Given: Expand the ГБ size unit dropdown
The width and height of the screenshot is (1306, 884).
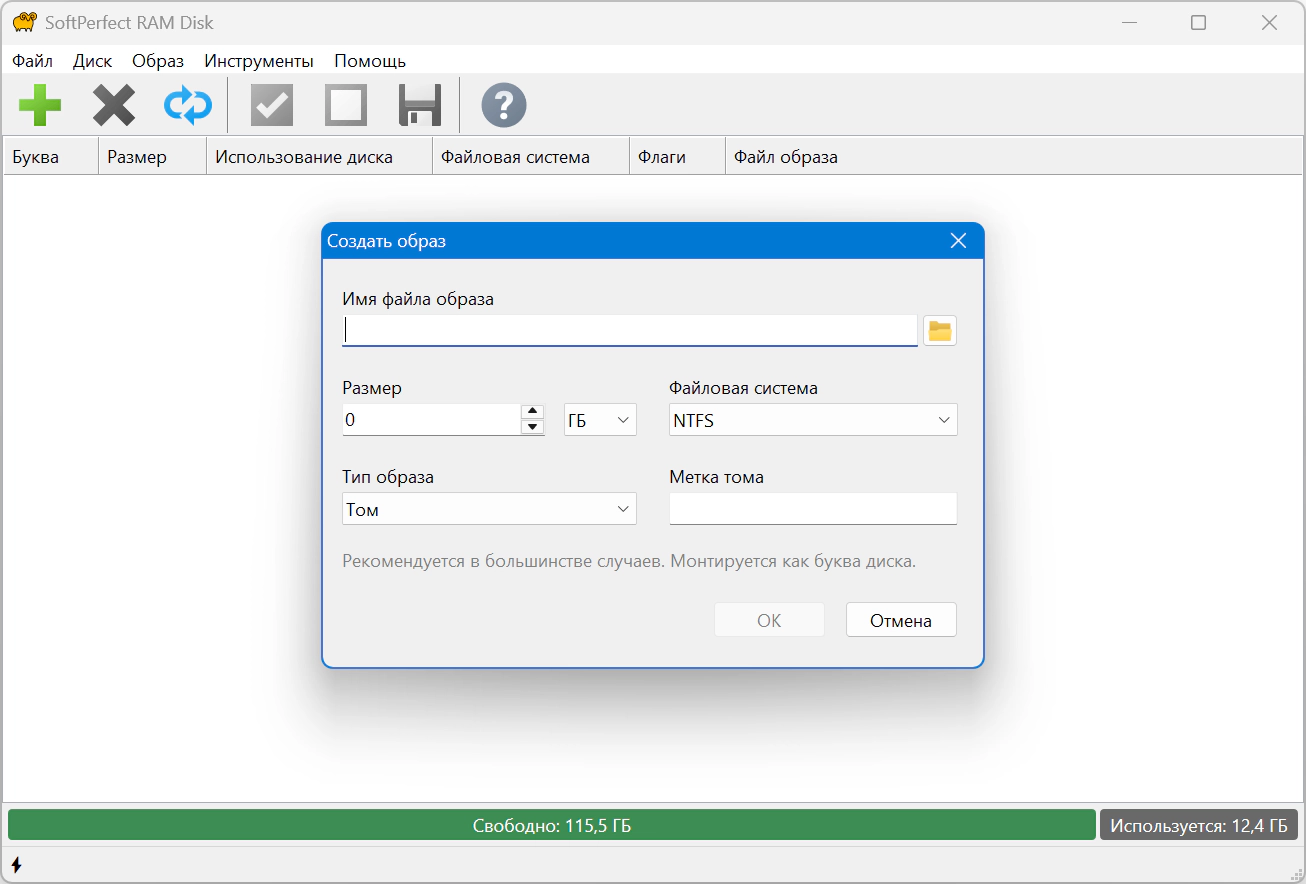Looking at the screenshot, I should point(600,420).
